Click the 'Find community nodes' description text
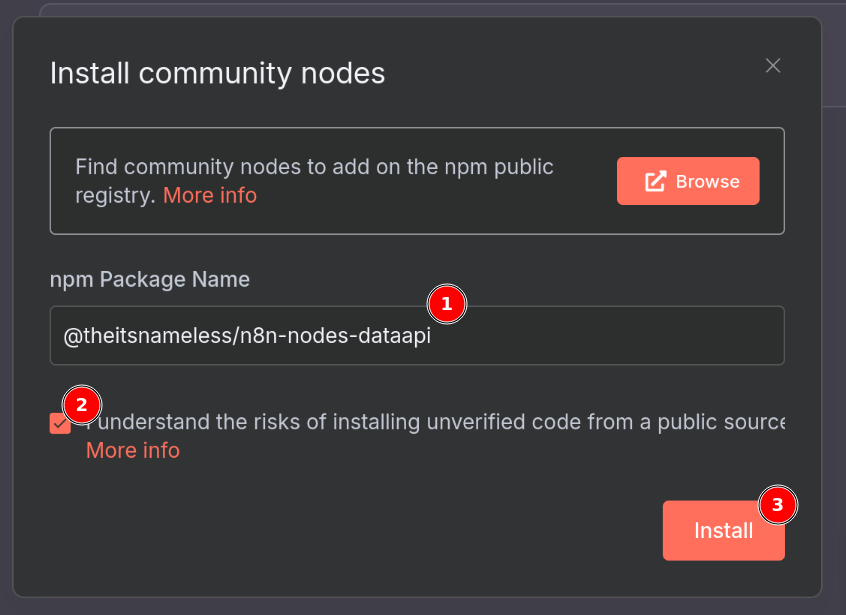Screen dimensions: 846x615 tap(314, 167)
